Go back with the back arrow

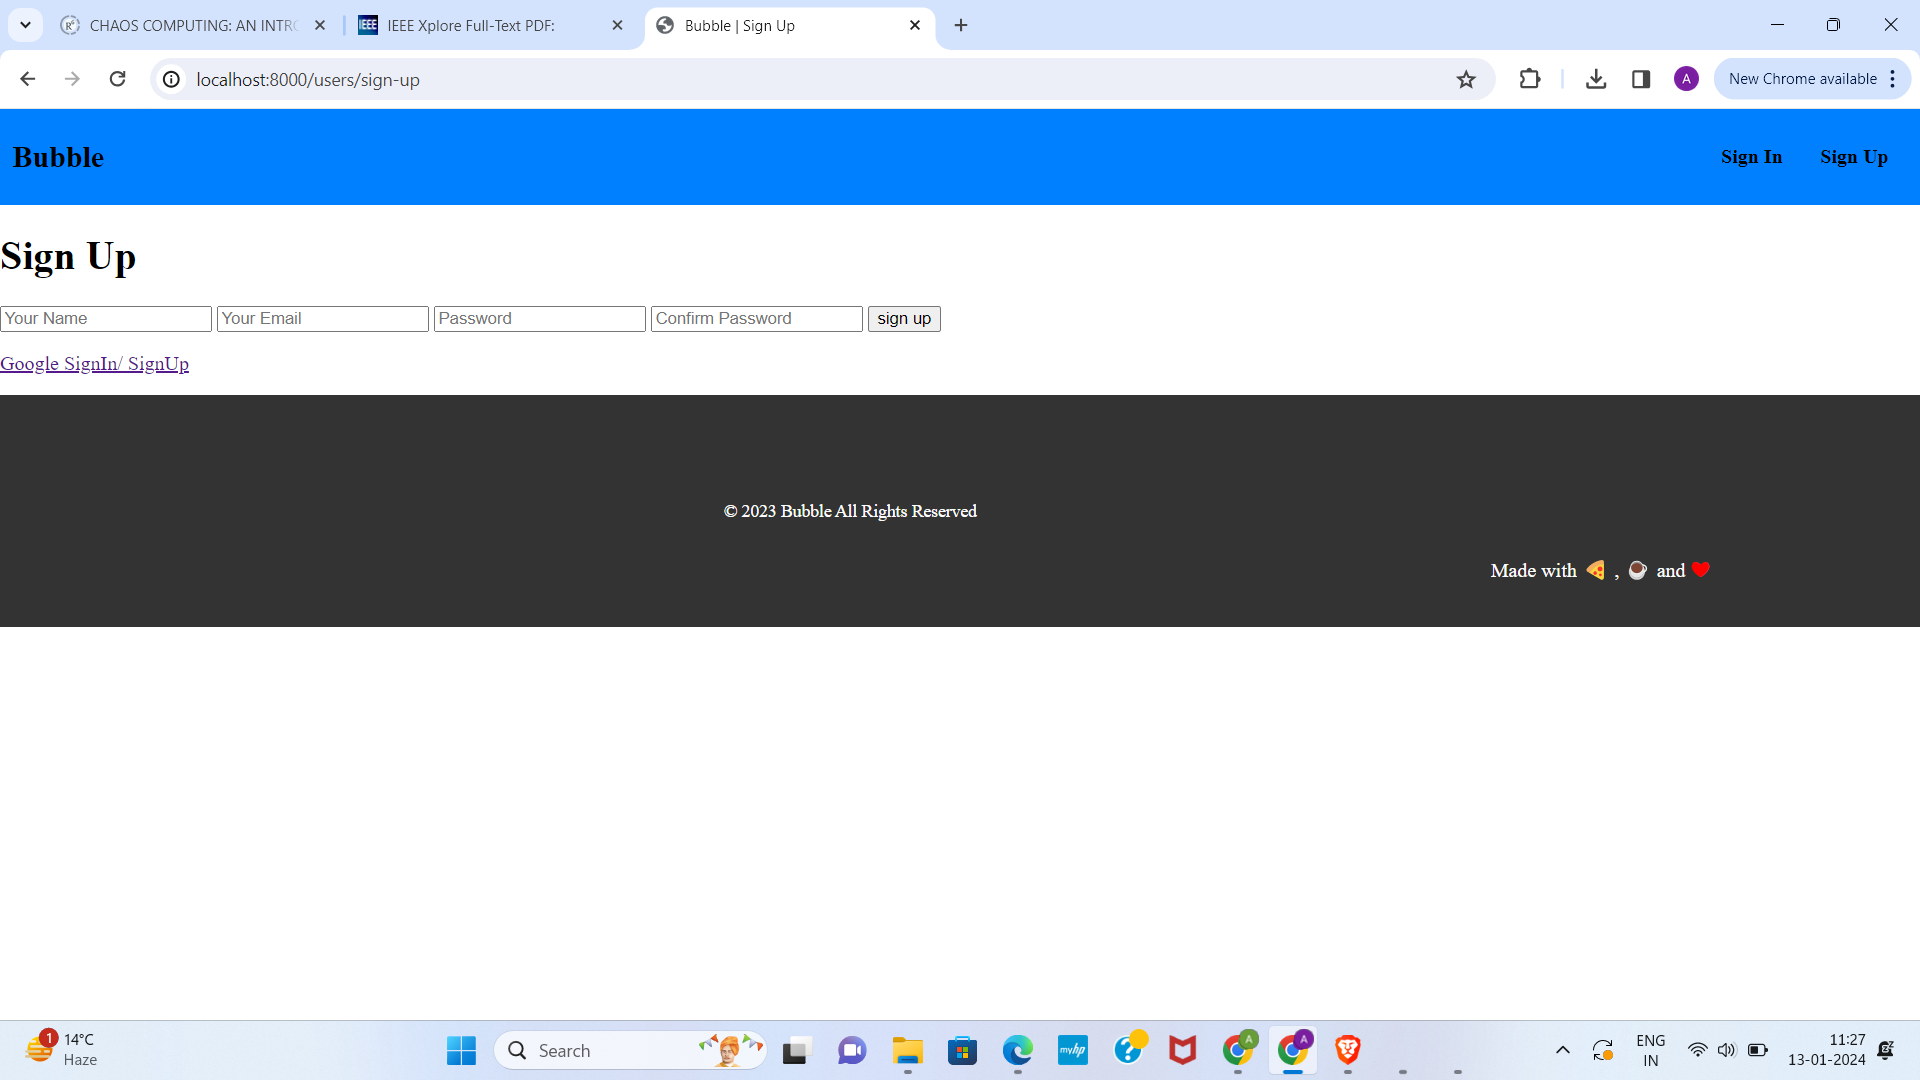pyautogui.click(x=28, y=79)
